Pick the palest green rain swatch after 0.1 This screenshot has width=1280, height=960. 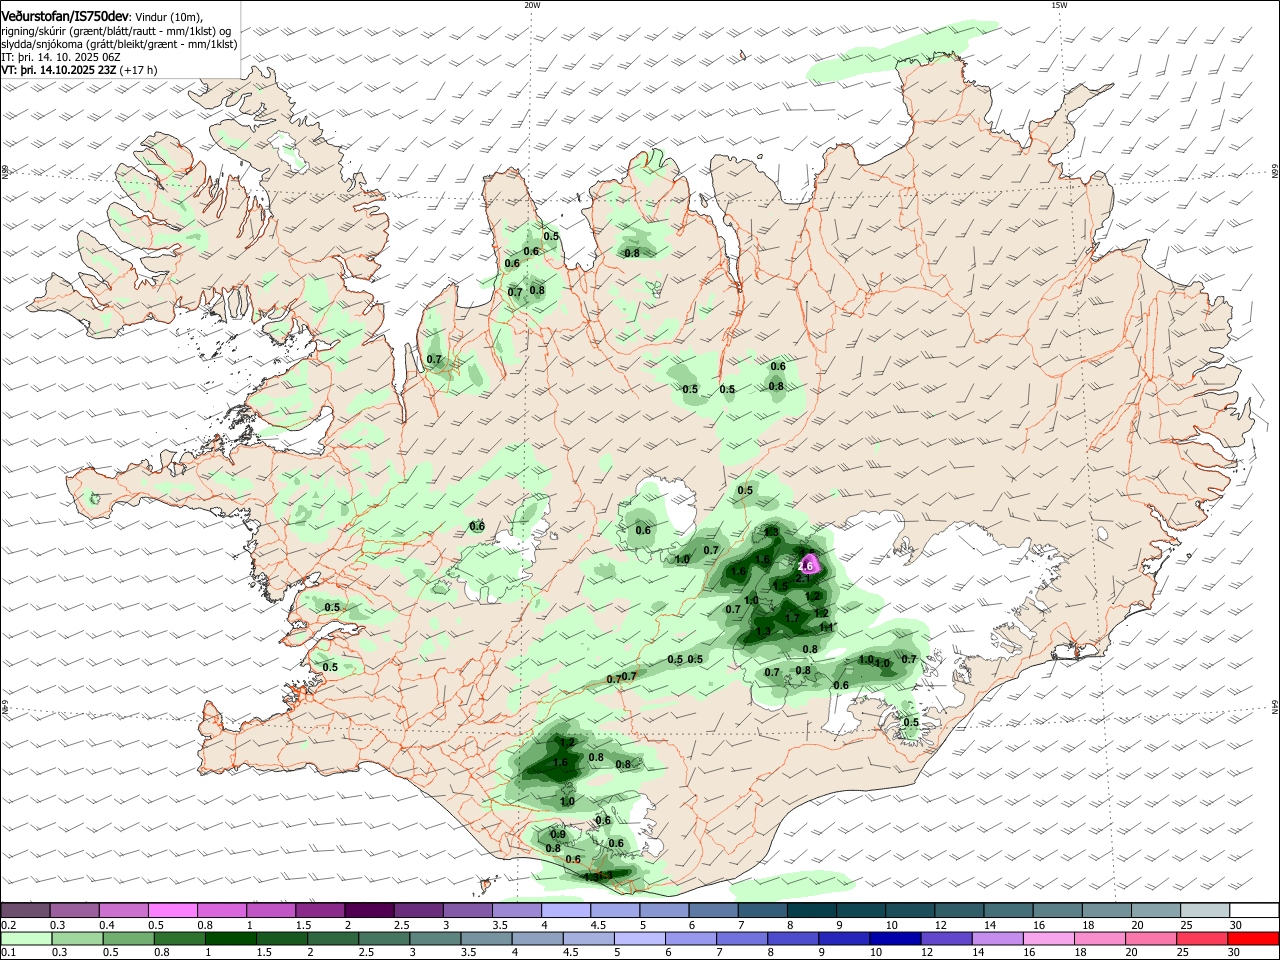pyautogui.click(x=27, y=939)
